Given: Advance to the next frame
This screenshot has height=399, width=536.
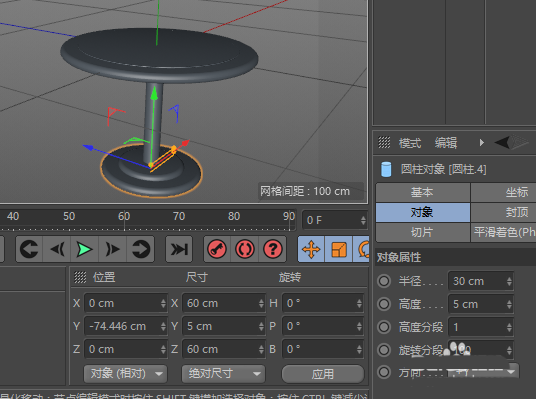Looking at the screenshot, I should tap(112, 249).
